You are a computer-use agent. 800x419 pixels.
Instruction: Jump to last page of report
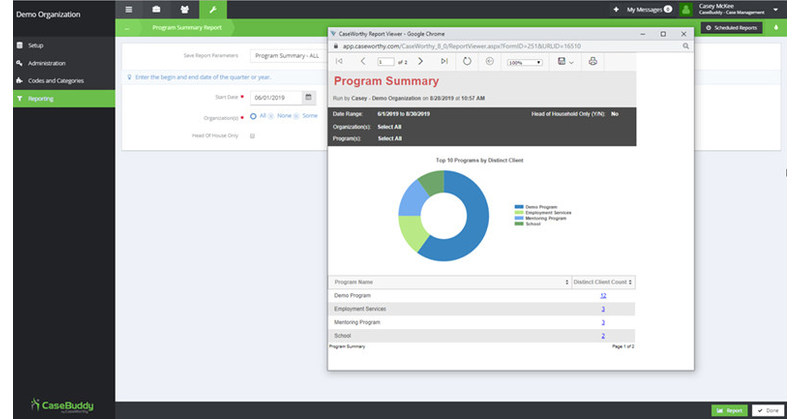pos(444,62)
